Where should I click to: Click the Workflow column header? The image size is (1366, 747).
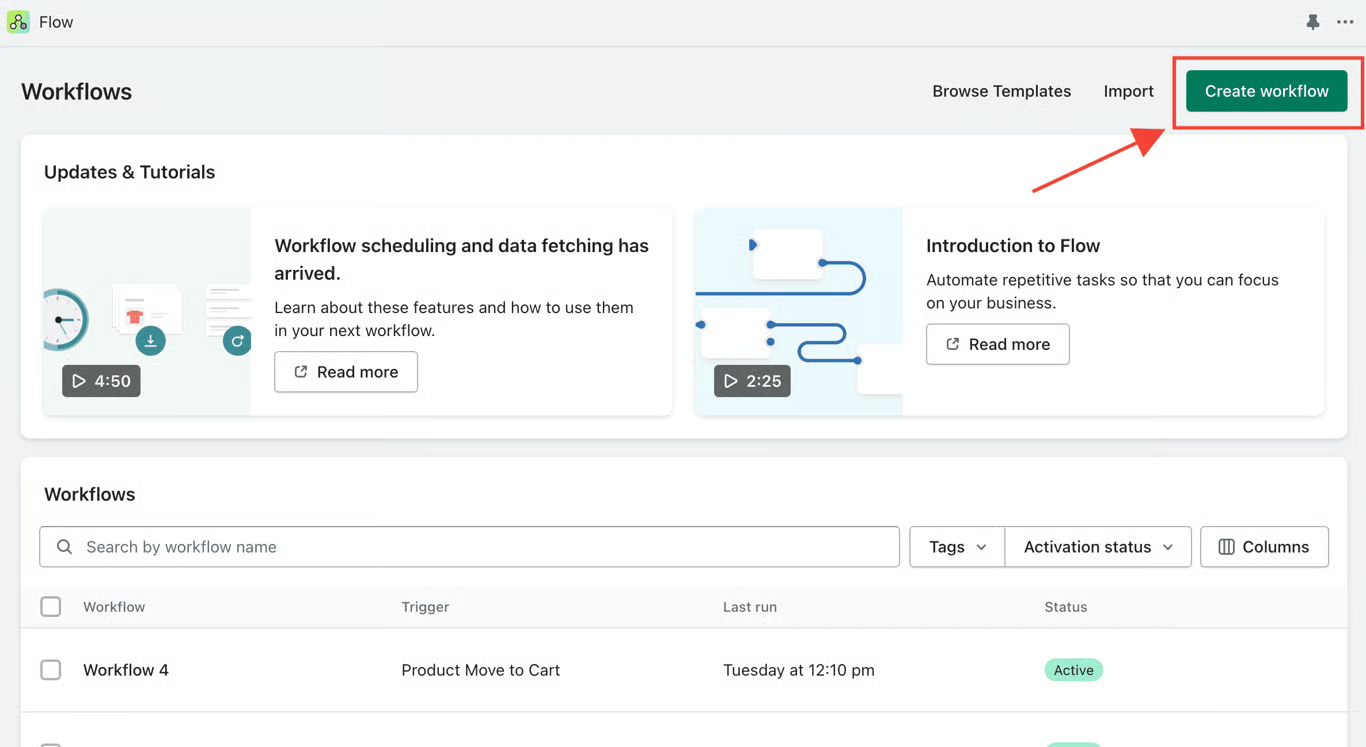114,607
